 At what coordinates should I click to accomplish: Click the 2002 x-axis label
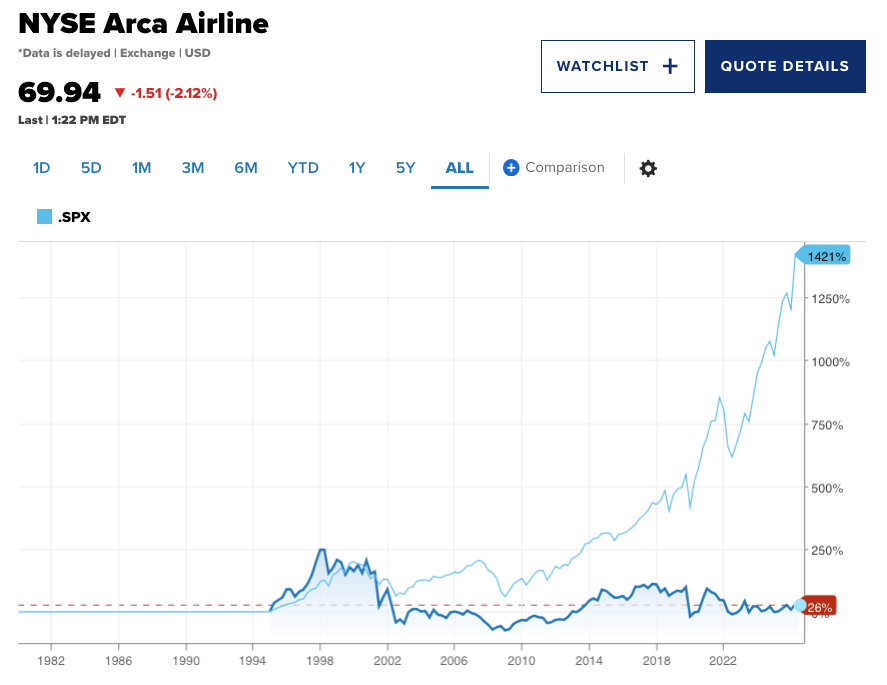point(387,660)
